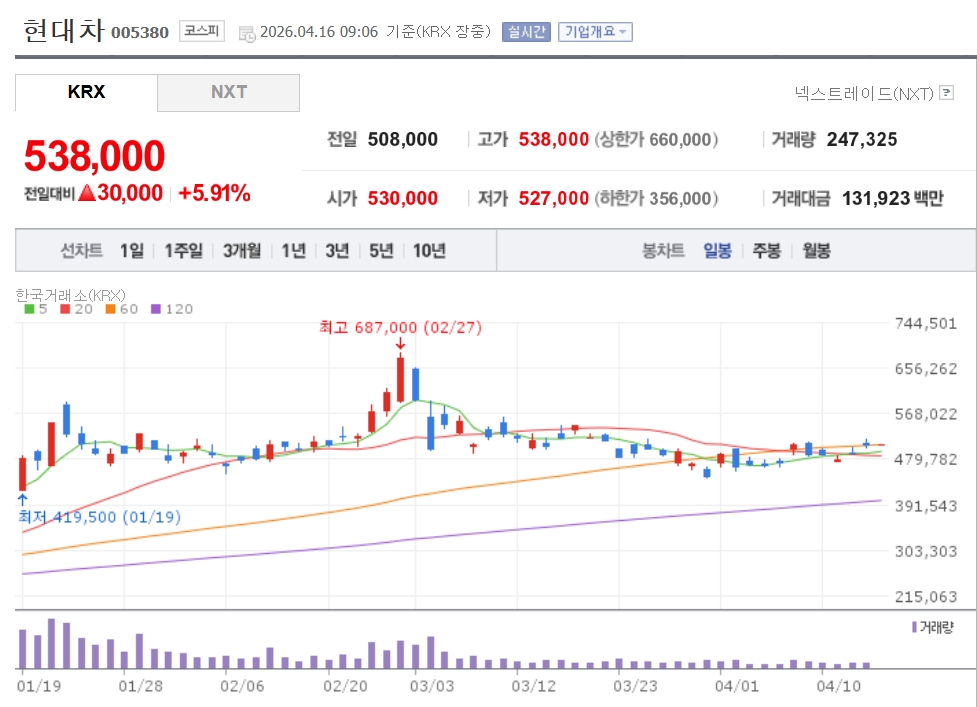The image size is (977, 707).
Task: Show the 10년 line chart
Action: (429, 250)
